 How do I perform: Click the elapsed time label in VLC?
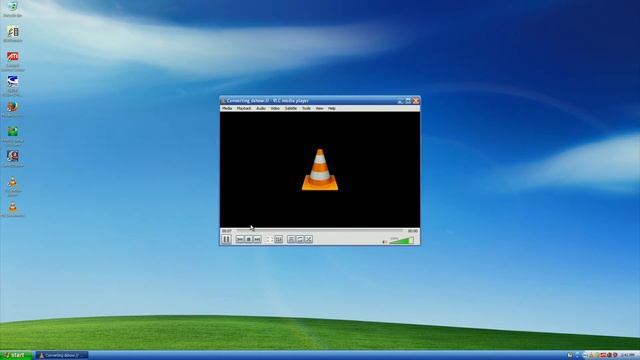(x=226, y=231)
